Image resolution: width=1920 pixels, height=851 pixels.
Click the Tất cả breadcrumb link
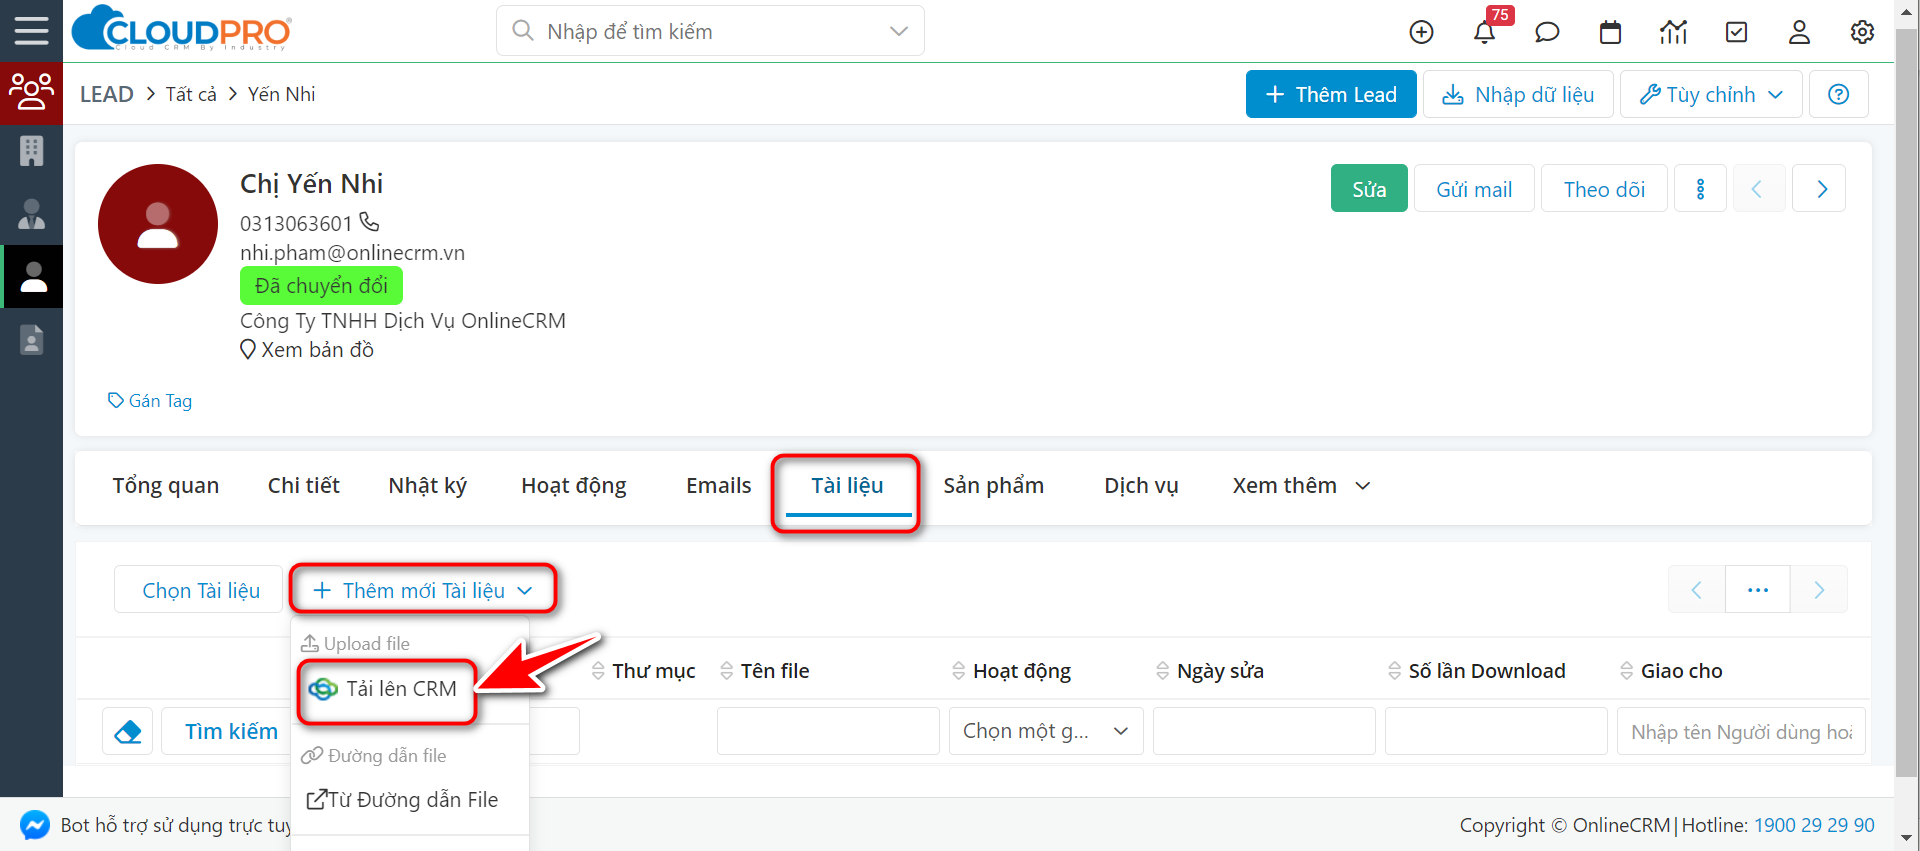191,94
